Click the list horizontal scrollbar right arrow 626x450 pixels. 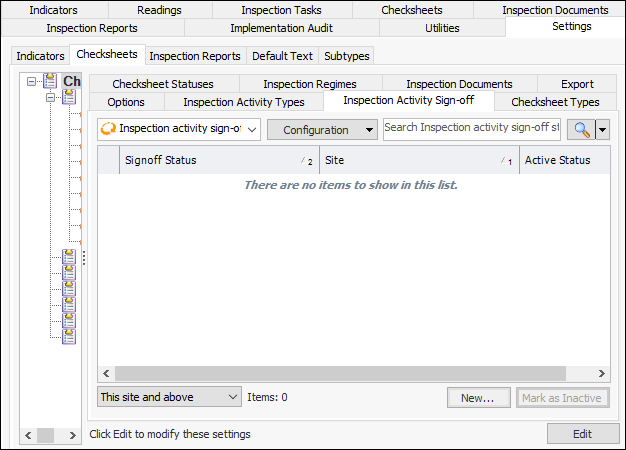(602, 373)
